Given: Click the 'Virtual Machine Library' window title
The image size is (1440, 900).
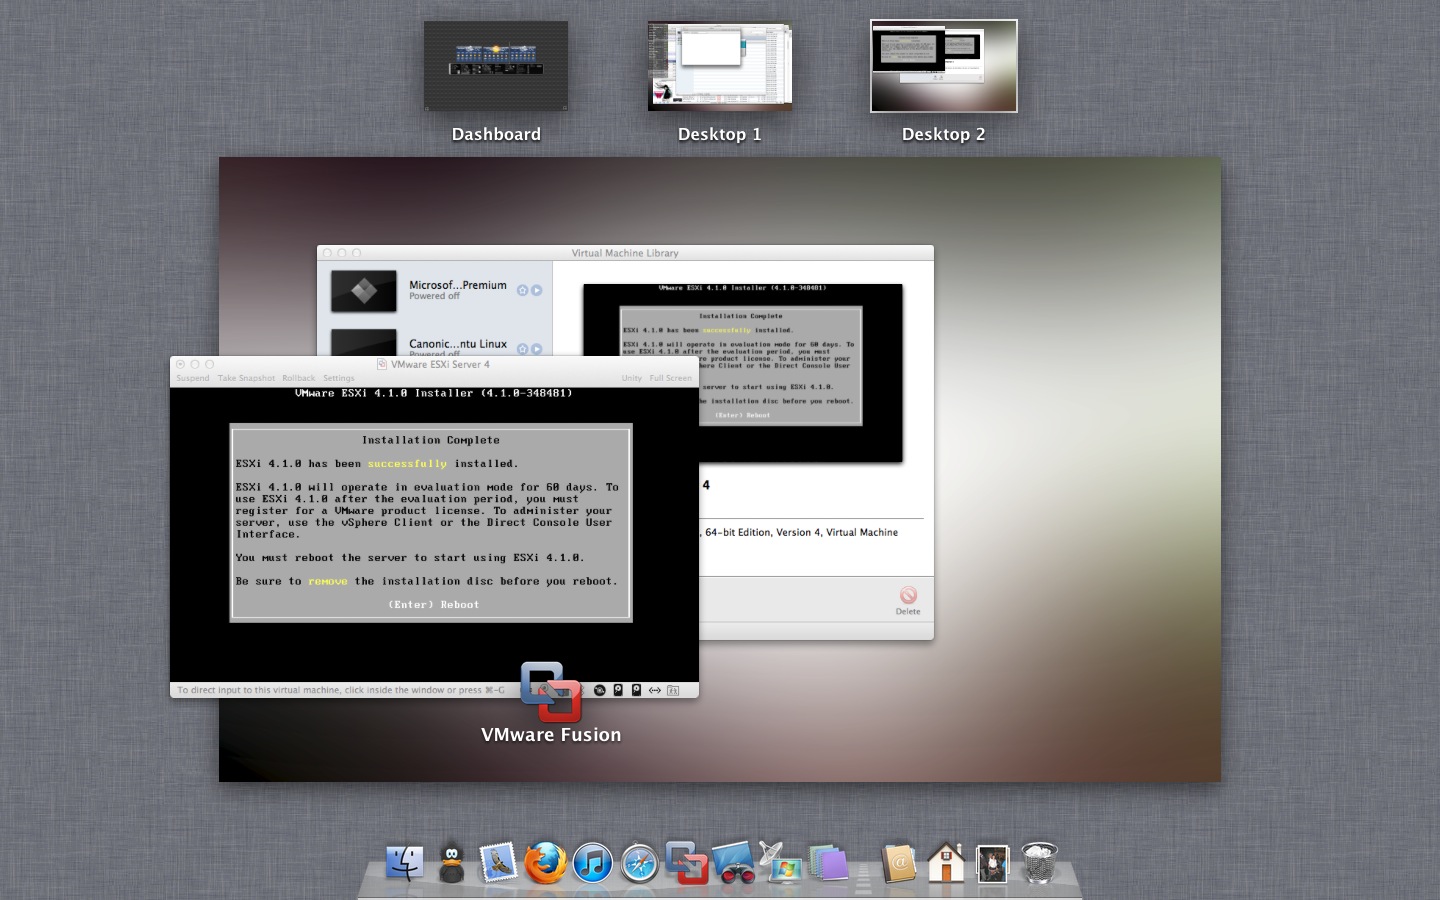Looking at the screenshot, I should click(x=625, y=253).
